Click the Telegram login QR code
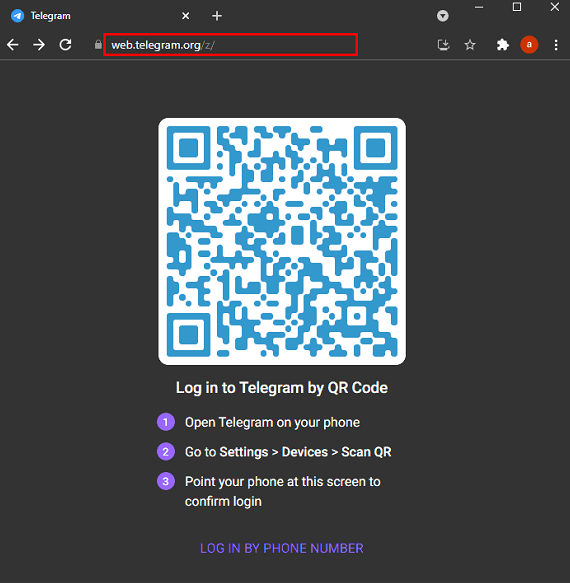Screen dimensions: 570x583 (x=282, y=241)
